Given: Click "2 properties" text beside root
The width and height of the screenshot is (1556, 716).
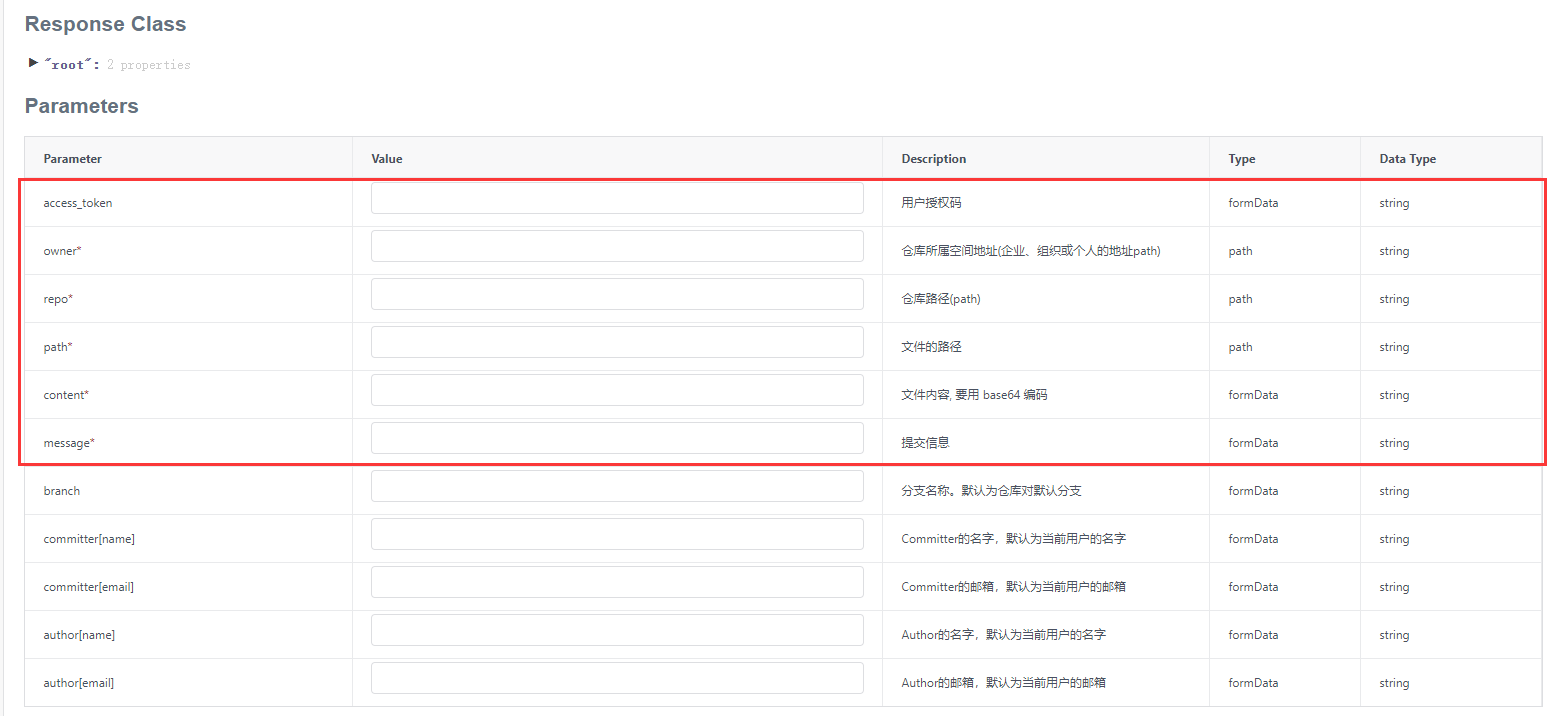Looking at the screenshot, I should tap(148, 65).
